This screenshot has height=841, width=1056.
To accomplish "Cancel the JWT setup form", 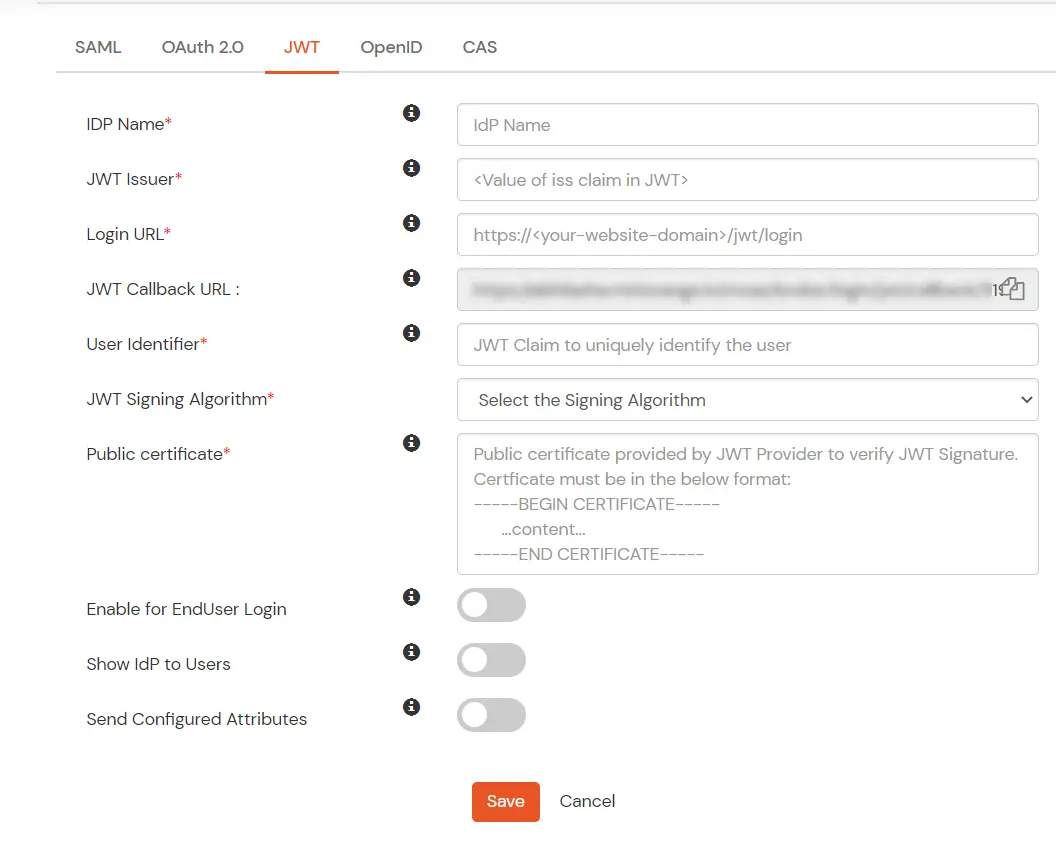I will coord(587,801).
